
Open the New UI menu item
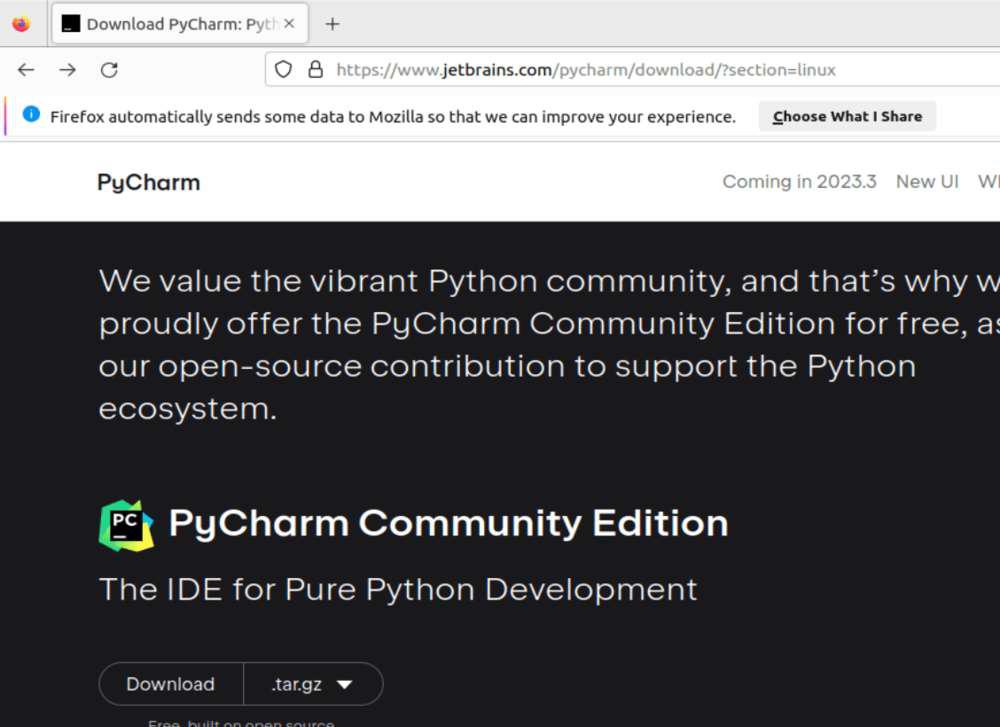[x=927, y=181]
